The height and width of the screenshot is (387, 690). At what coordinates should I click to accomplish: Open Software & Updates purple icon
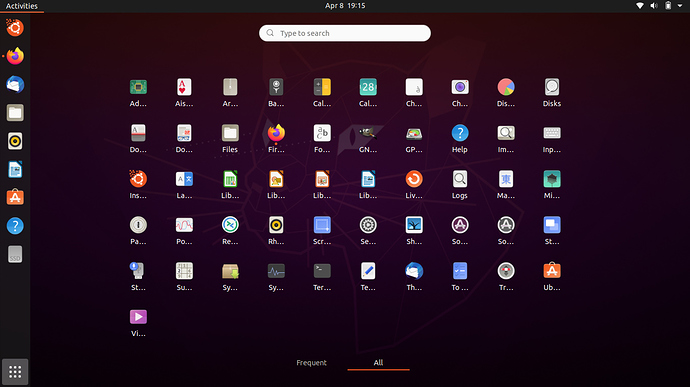[460, 225]
